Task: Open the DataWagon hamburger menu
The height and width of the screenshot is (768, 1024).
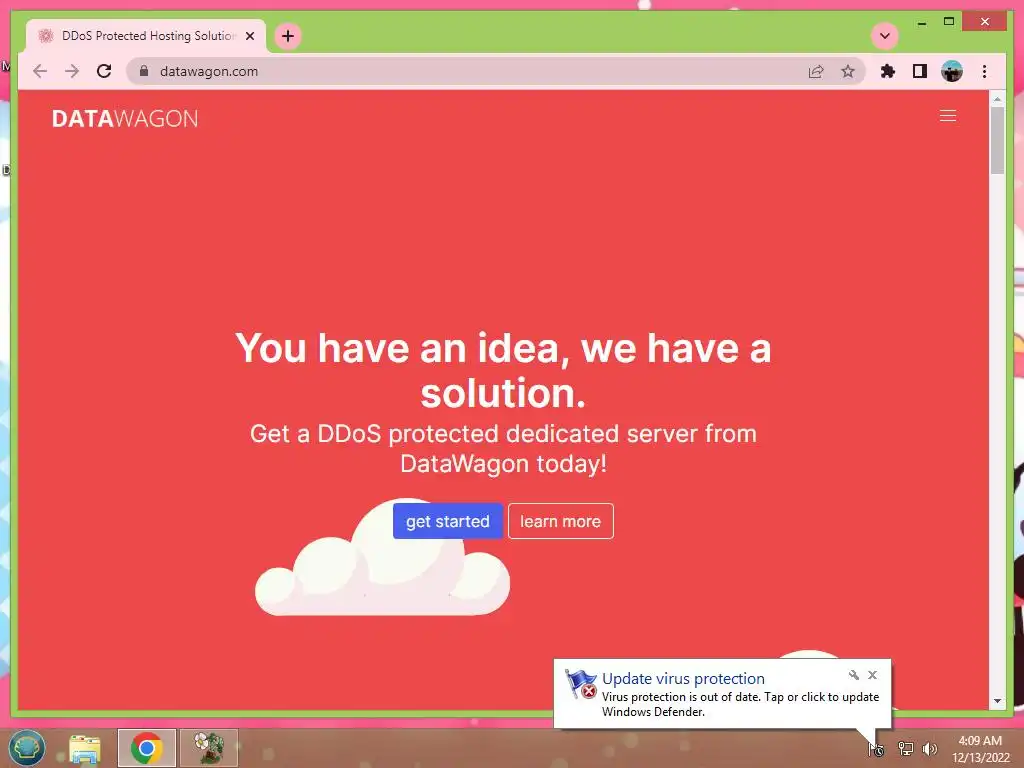Action: point(948,116)
